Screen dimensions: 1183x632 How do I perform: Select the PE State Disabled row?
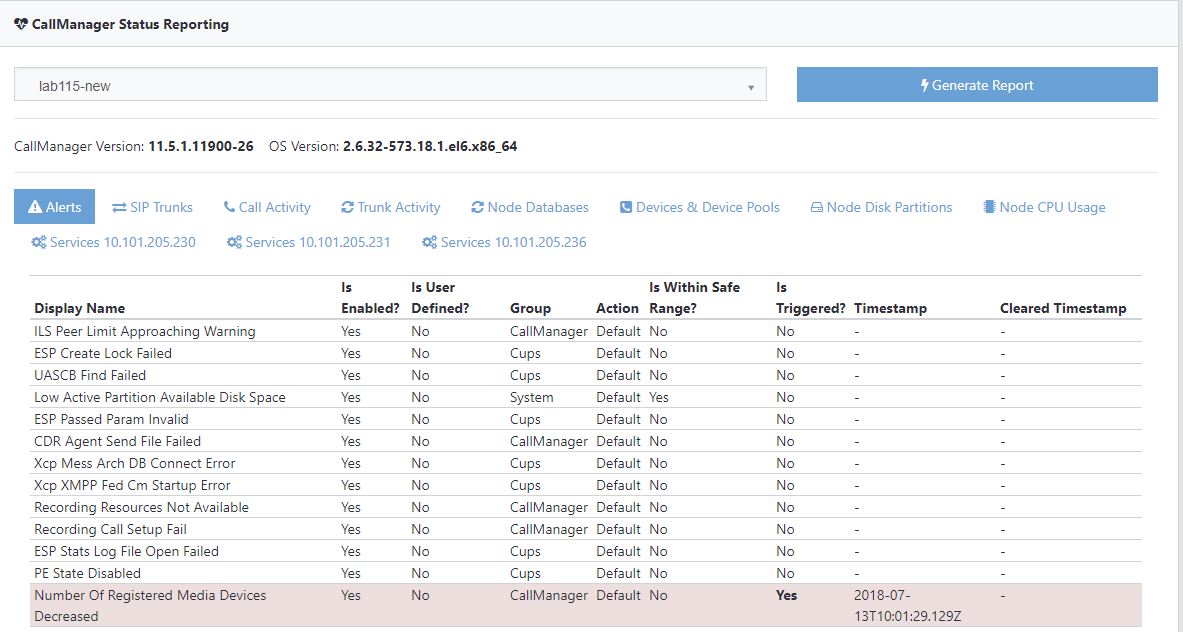coord(585,572)
